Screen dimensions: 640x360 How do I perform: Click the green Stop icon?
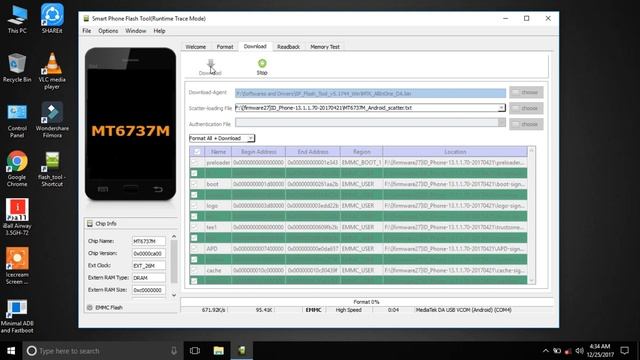click(262, 63)
